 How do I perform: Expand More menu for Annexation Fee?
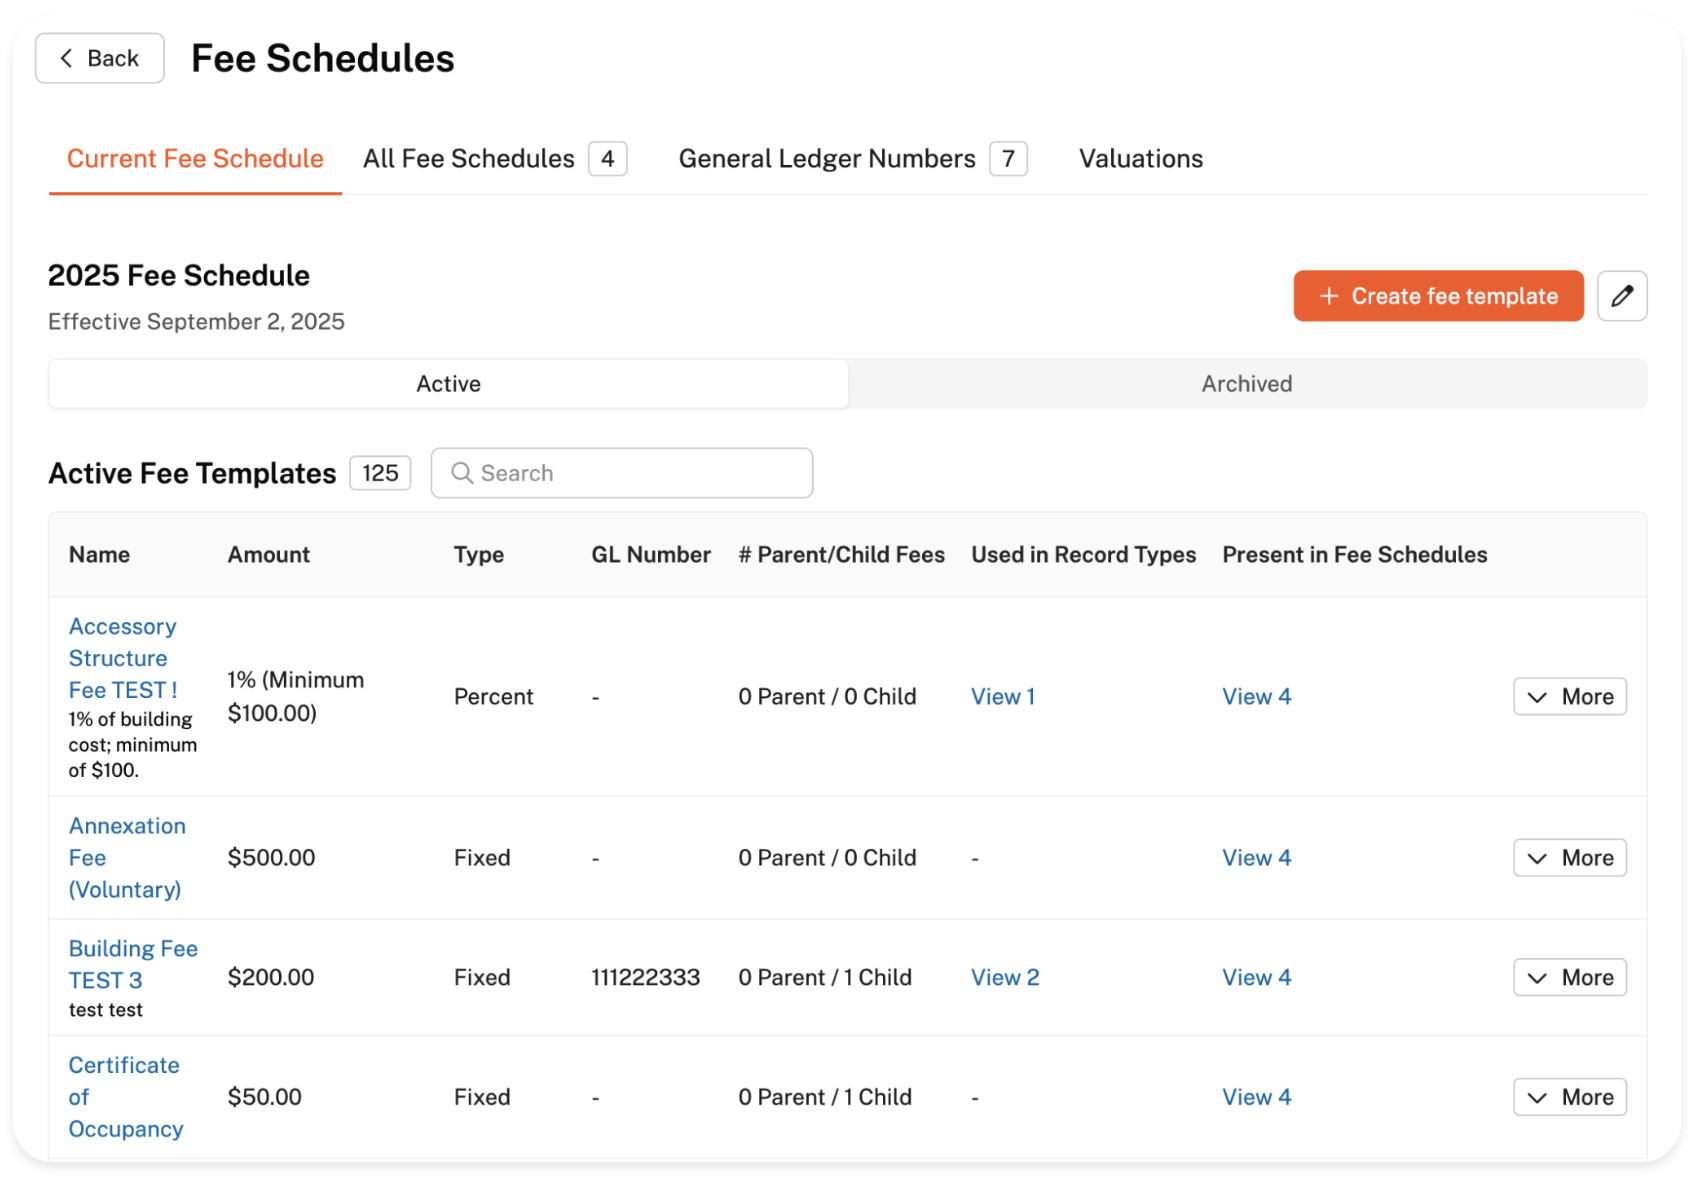1569,858
